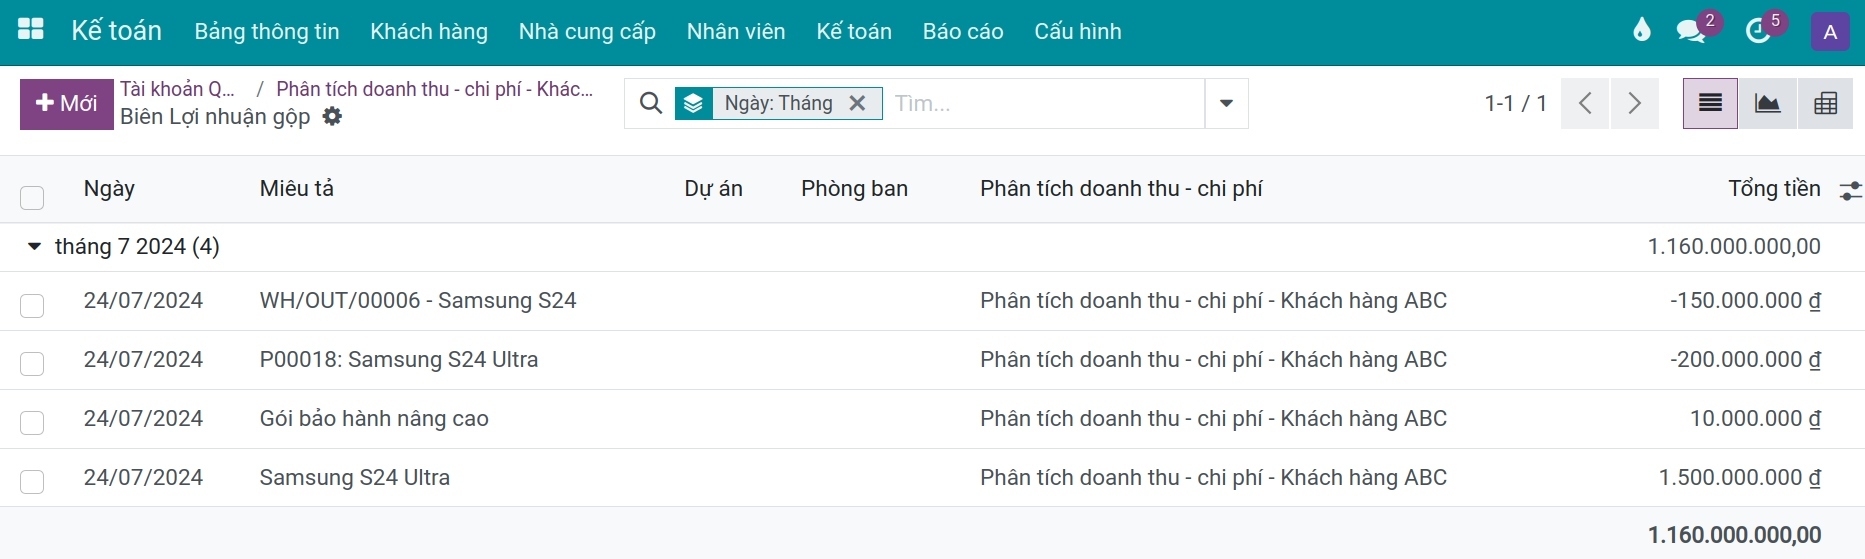Click the 1.500.000.000 đ amount cell
The width and height of the screenshot is (1865, 559).
(1739, 478)
